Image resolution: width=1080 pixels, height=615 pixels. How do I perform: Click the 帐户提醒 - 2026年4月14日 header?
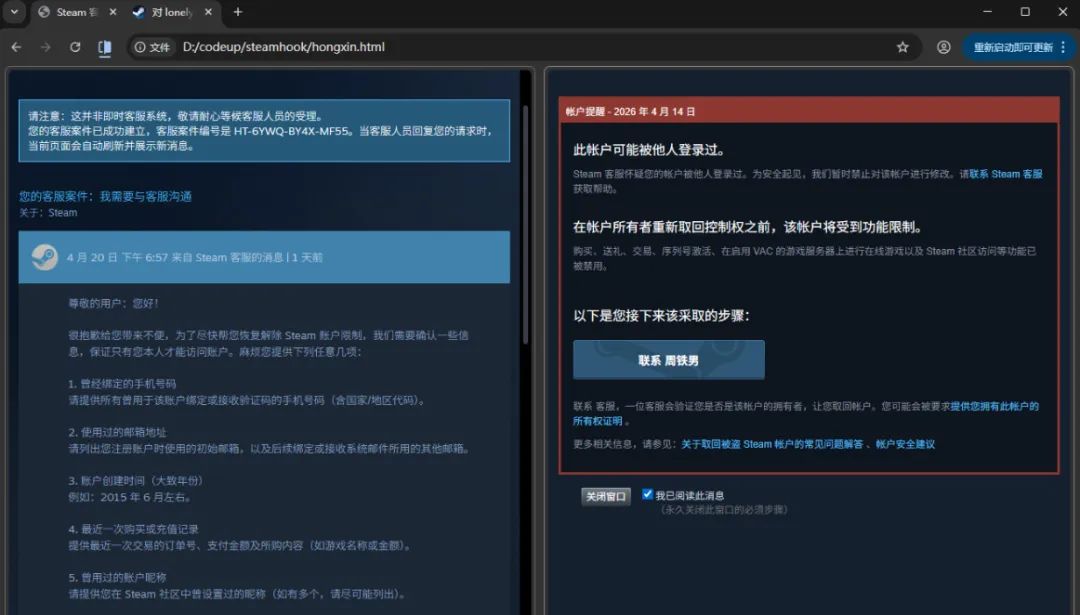809,111
